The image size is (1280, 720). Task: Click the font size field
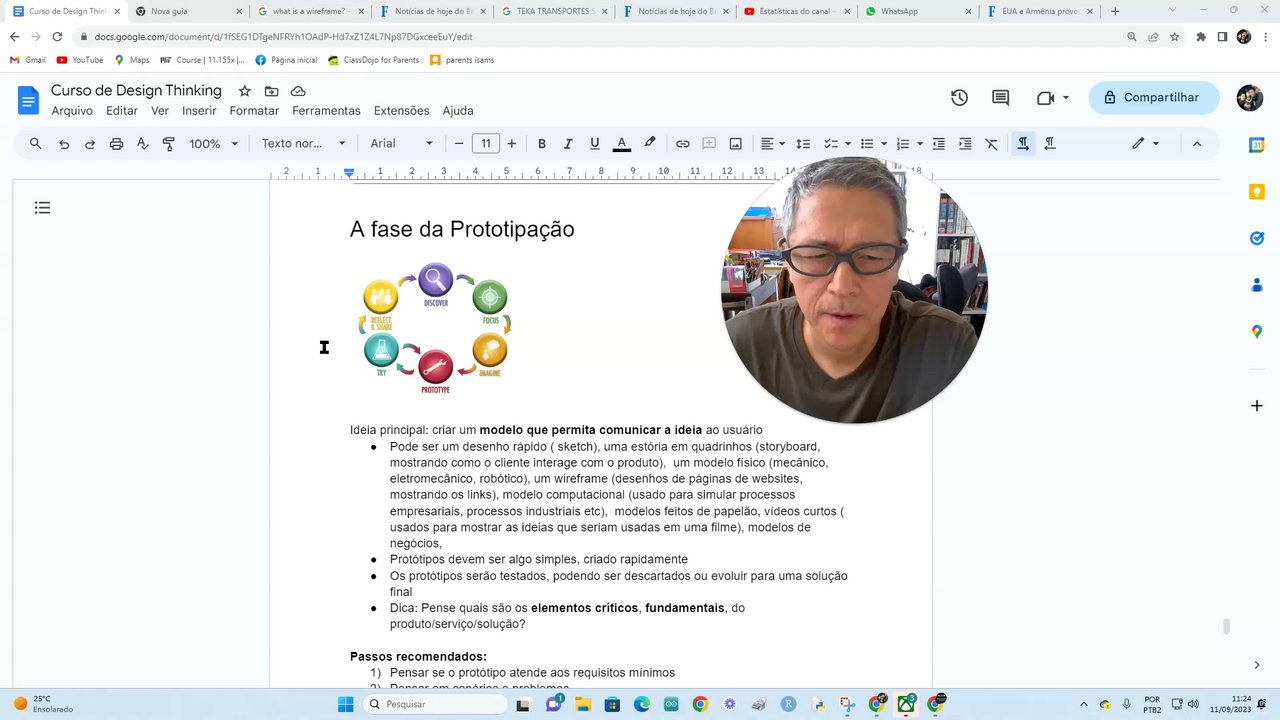[486, 144]
